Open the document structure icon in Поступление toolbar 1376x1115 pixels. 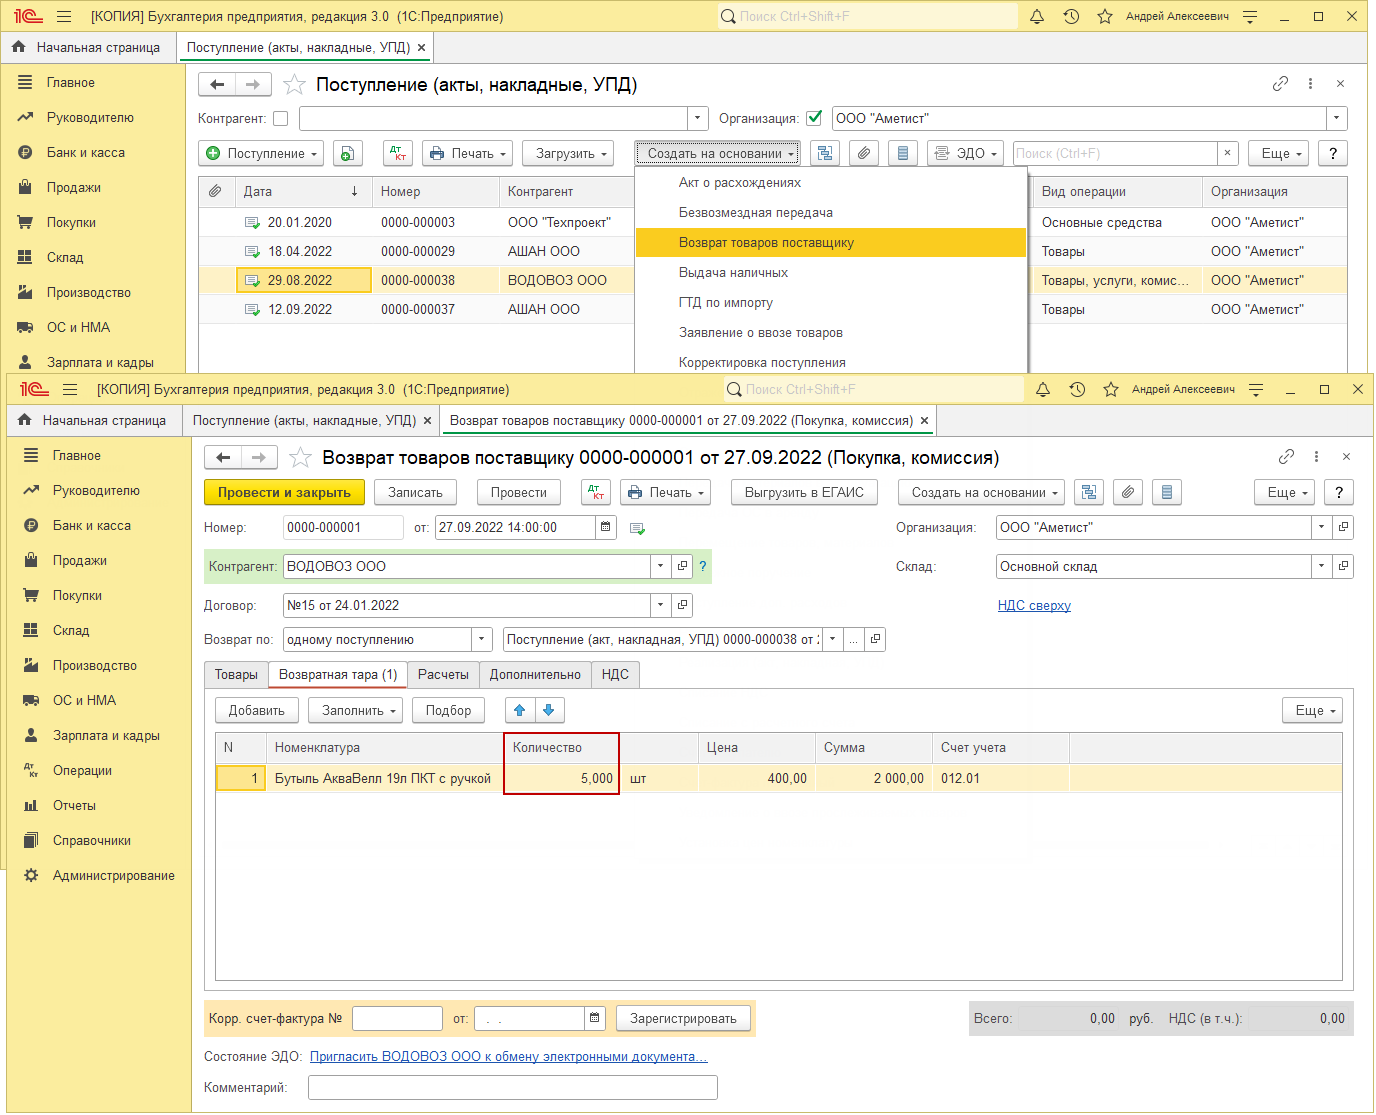coord(824,153)
